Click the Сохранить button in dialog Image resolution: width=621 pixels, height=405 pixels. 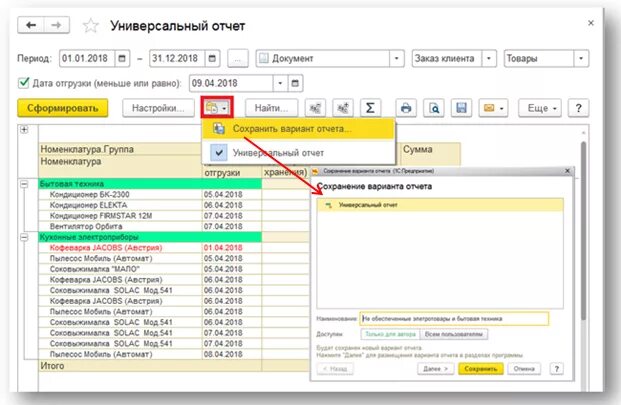[481, 369]
